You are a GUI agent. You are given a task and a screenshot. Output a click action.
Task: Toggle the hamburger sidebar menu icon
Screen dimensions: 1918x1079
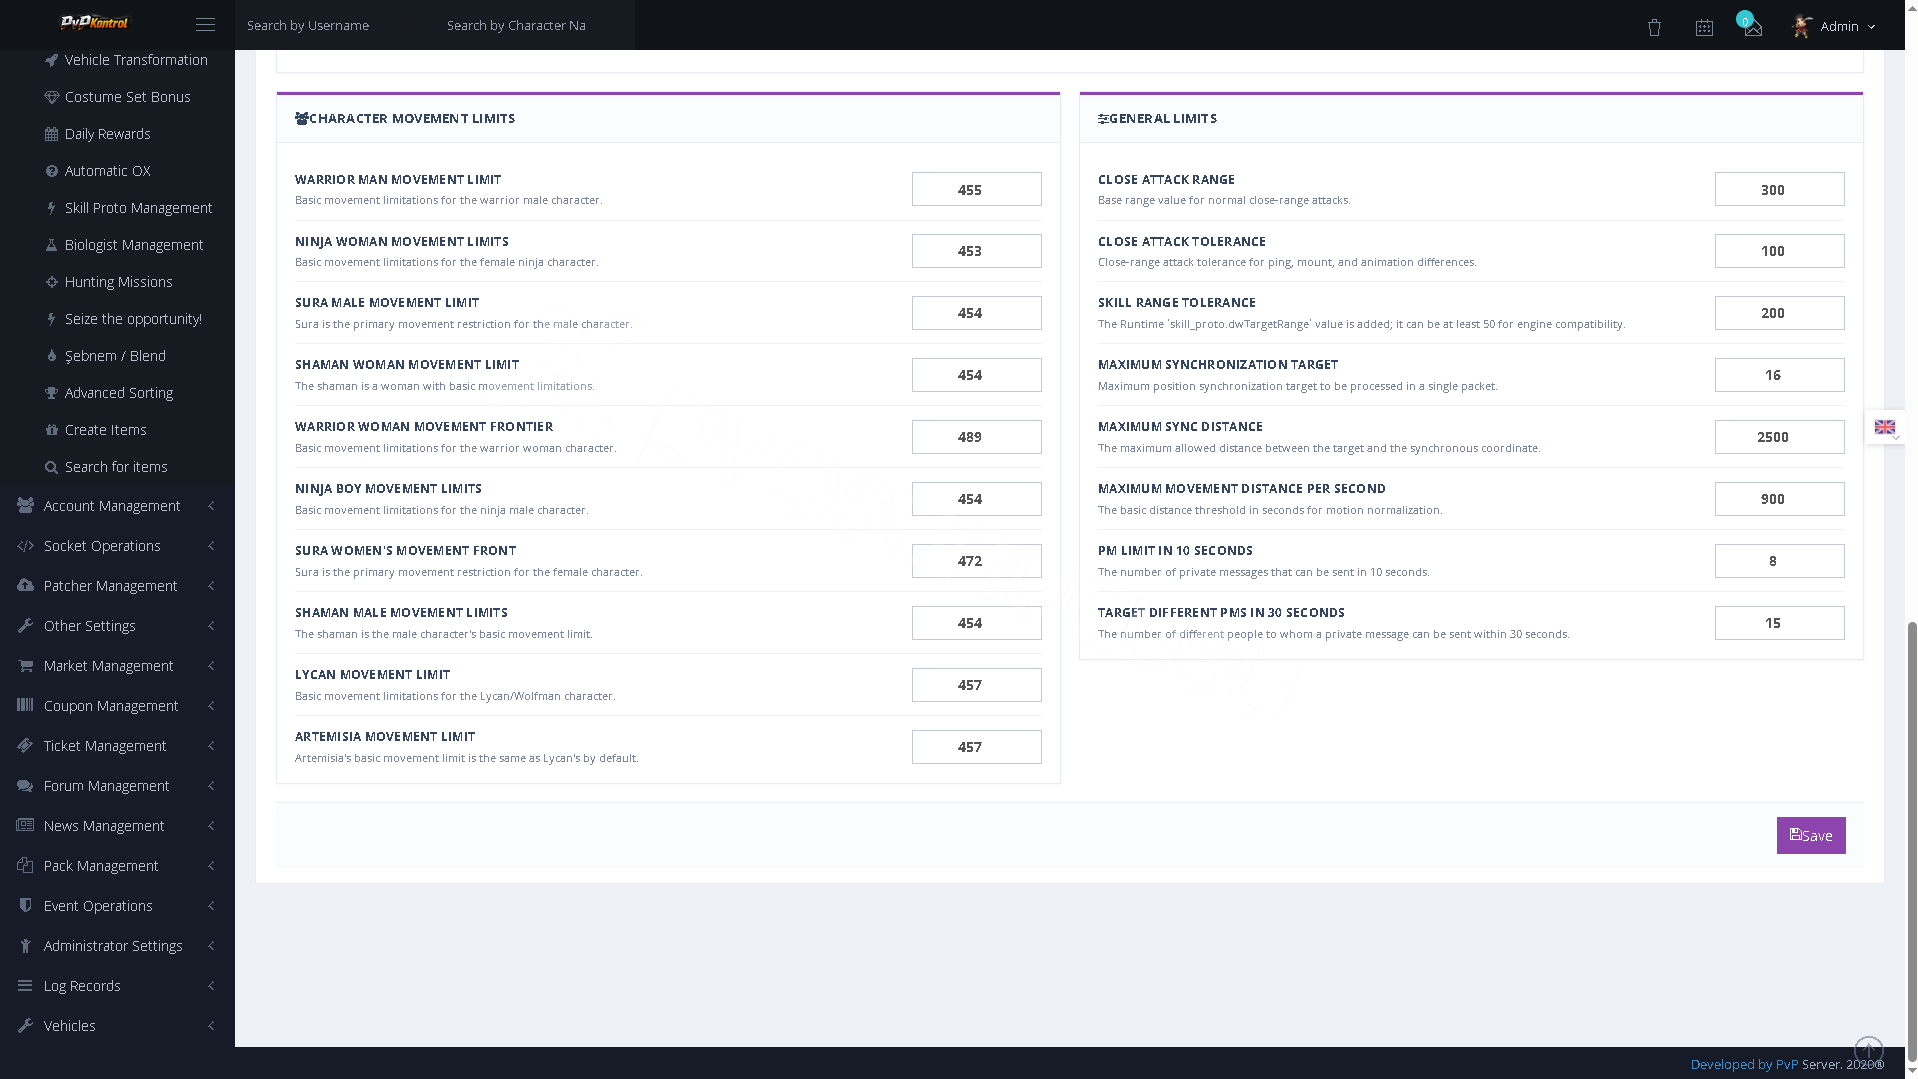click(x=205, y=25)
